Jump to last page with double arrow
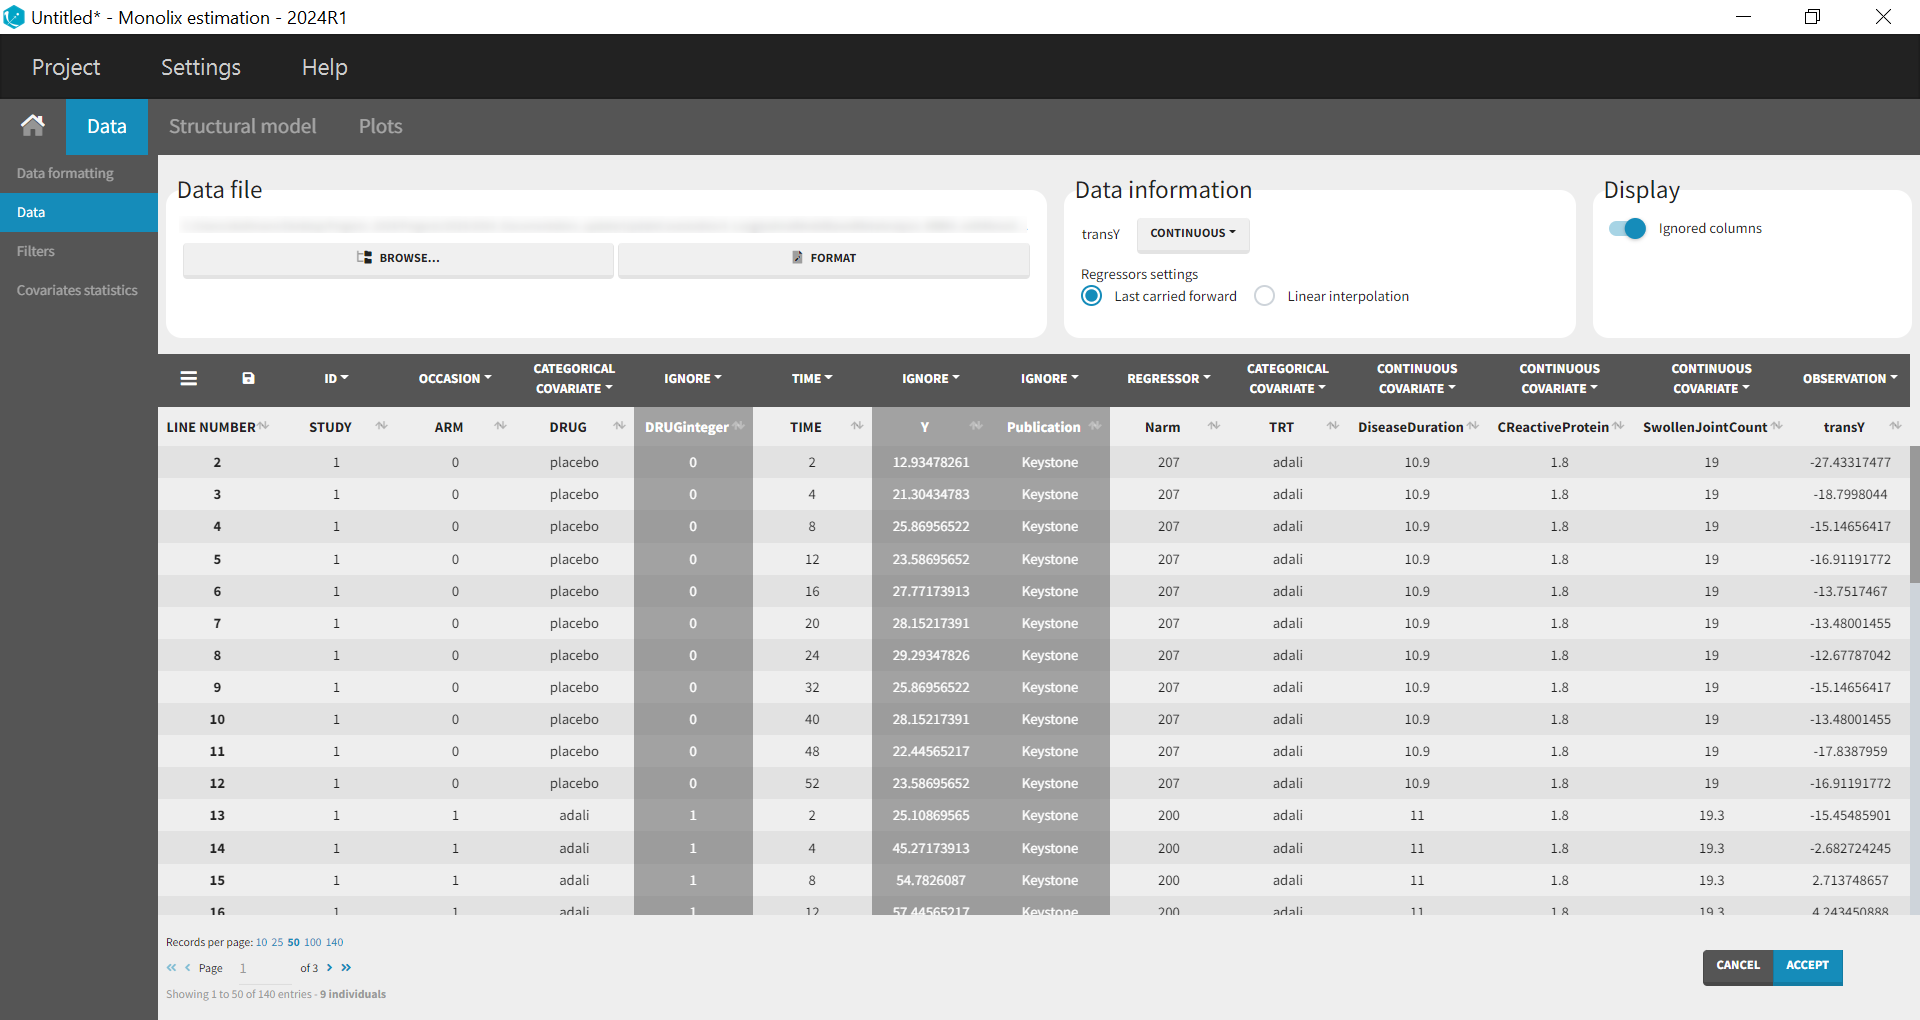Viewport: 1920px width, 1020px height. 346,968
